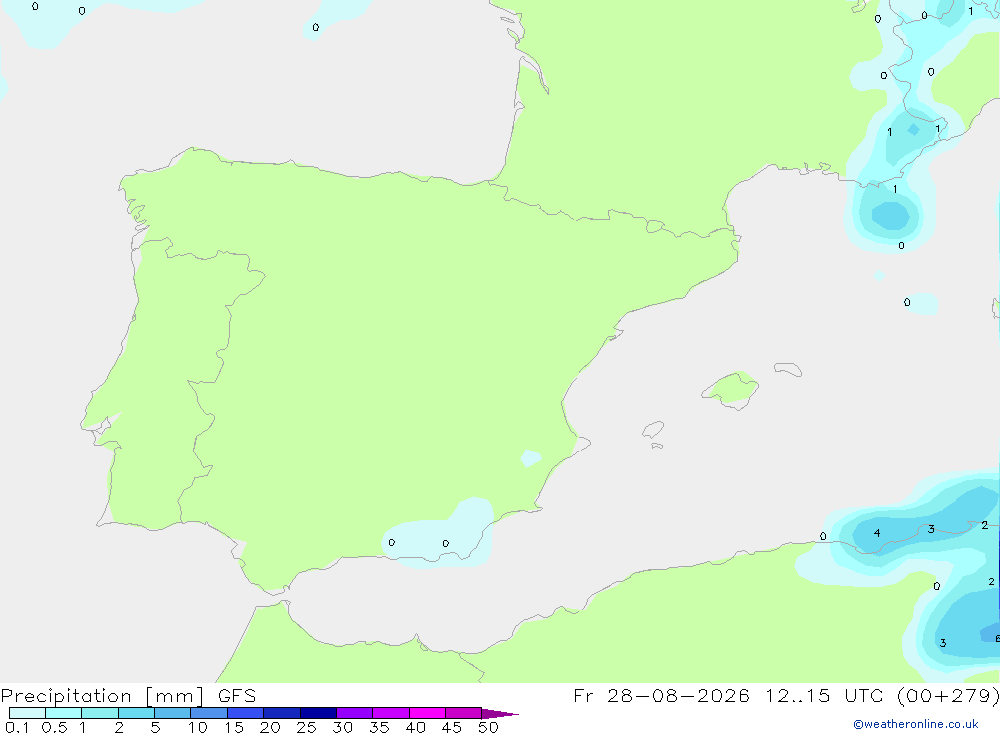Click the 25 to 30 mm legend swatch
The image size is (1000, 733).
[x=318, y=713]
